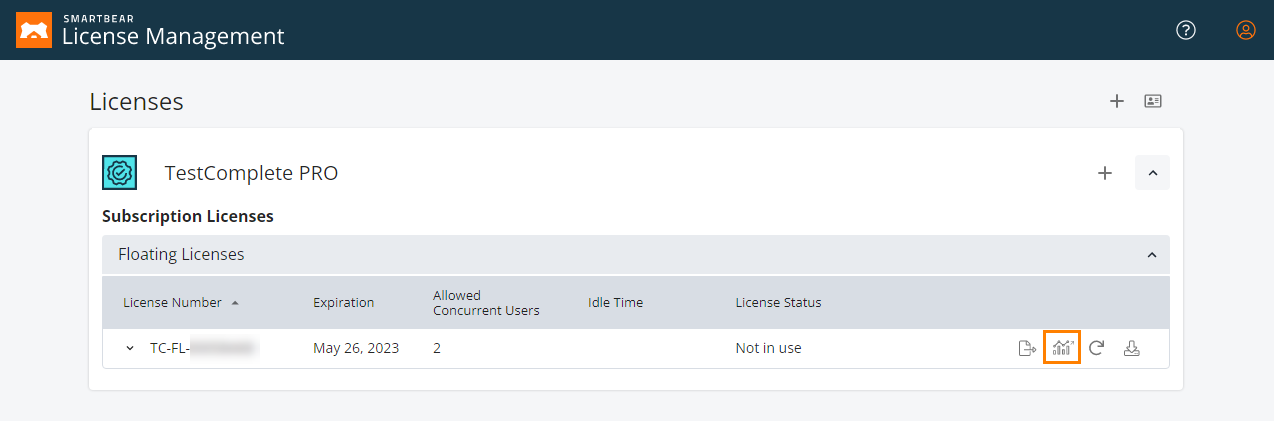
Task: Click the Floating Licenses label
Action: click(x=181, y=254)
